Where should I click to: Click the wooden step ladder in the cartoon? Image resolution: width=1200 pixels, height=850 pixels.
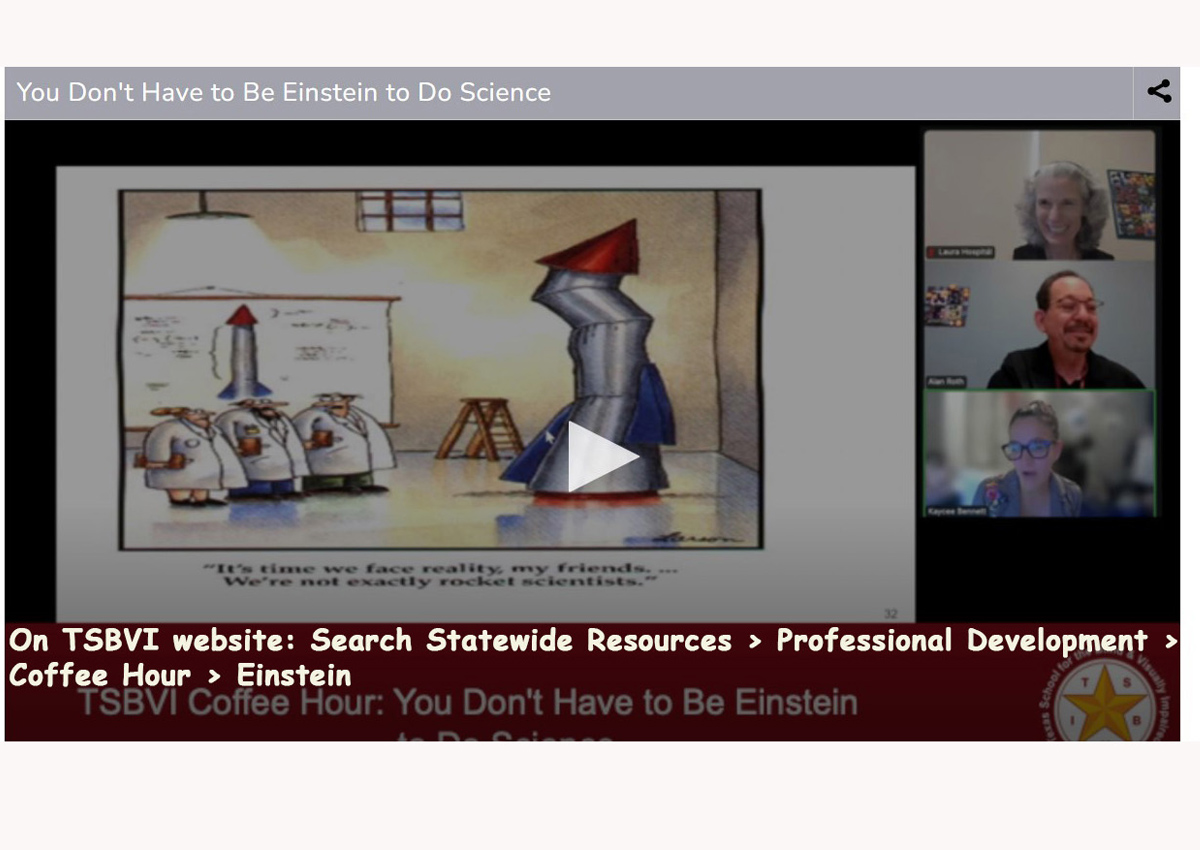coord(481,428)
